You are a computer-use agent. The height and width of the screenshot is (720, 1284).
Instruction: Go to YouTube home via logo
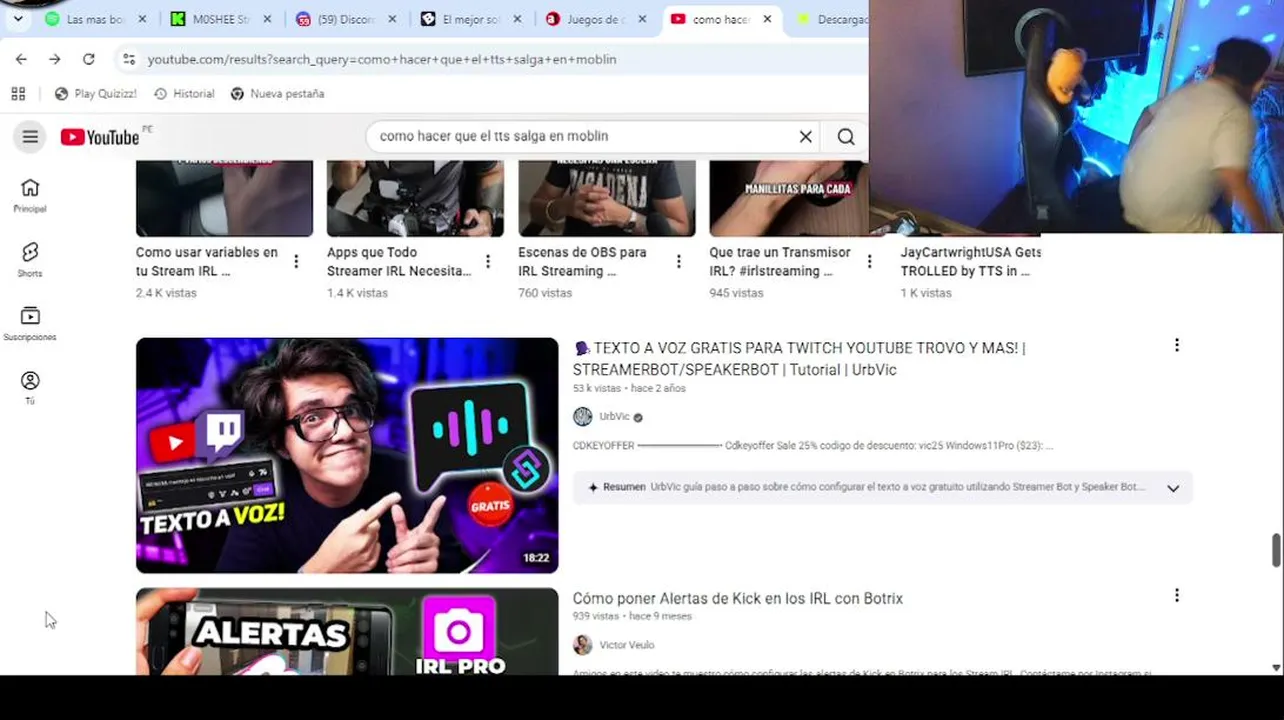point(100,137)
